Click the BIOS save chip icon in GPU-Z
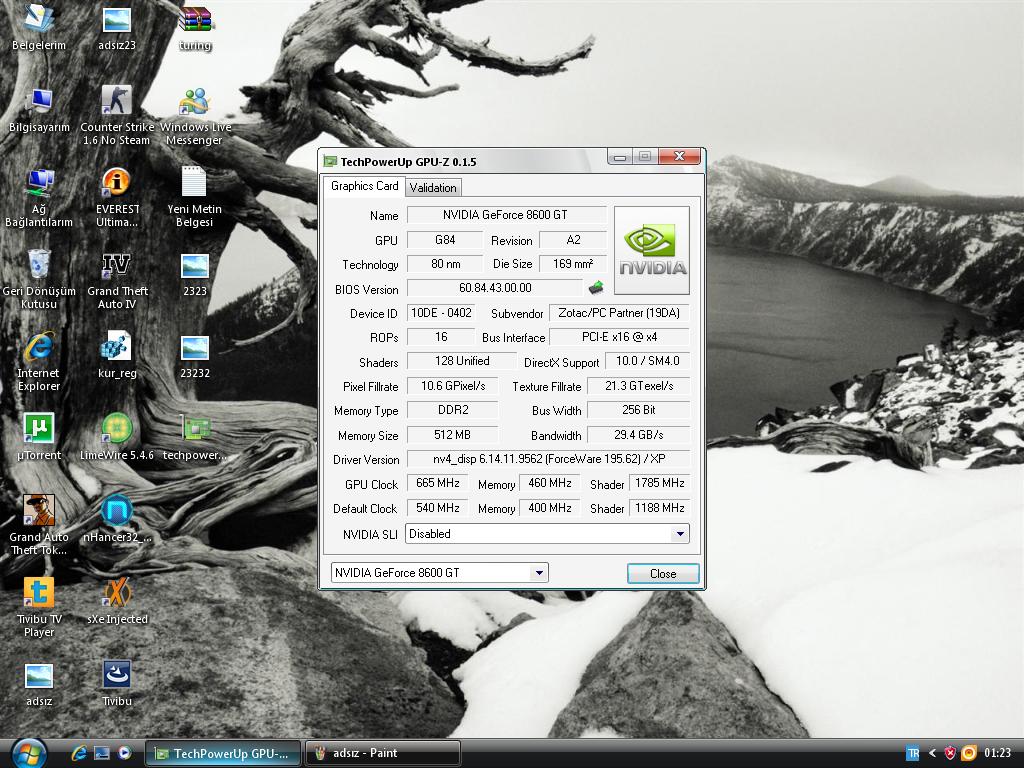Image resolution: width=1024 pixels, height=768 pixels. (596, 287)
